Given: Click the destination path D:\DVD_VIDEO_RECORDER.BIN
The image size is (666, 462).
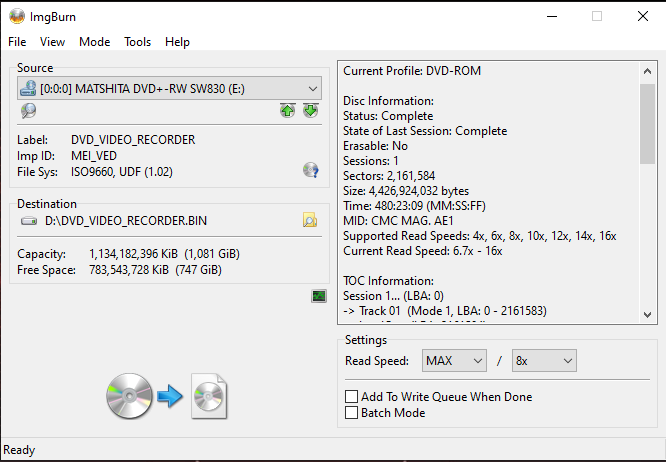Looking at the screenshot, I should tap(126, 221).
